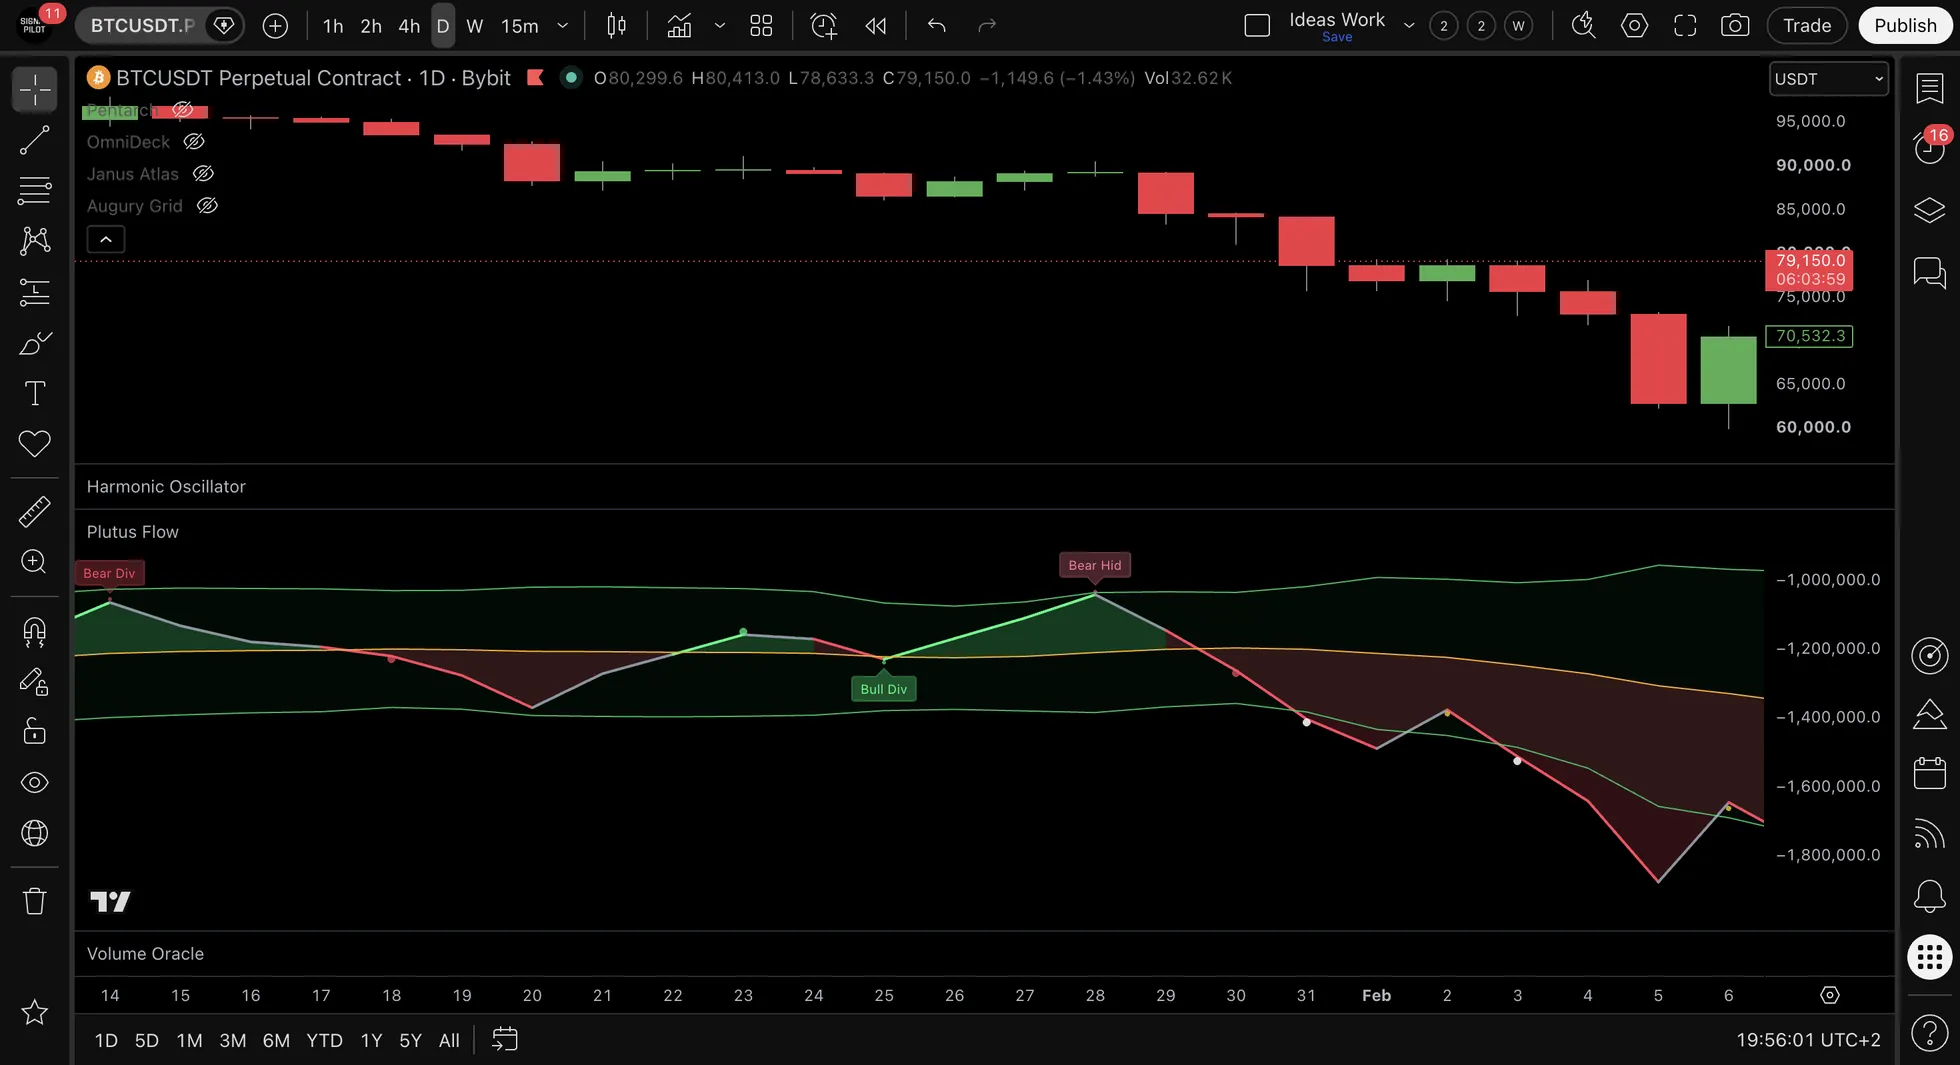The image size is (1960, 1065).
Task: Select the daily D timeframe
Action: pyautogui.click(x=443, y=26)
